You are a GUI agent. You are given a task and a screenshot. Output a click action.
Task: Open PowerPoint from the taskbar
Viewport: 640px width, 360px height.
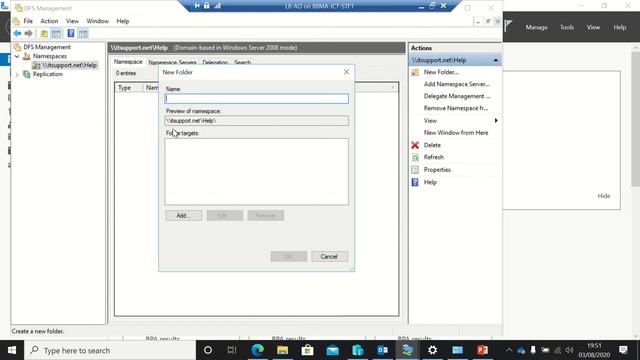pyautogui.click(x=482, y=350)
